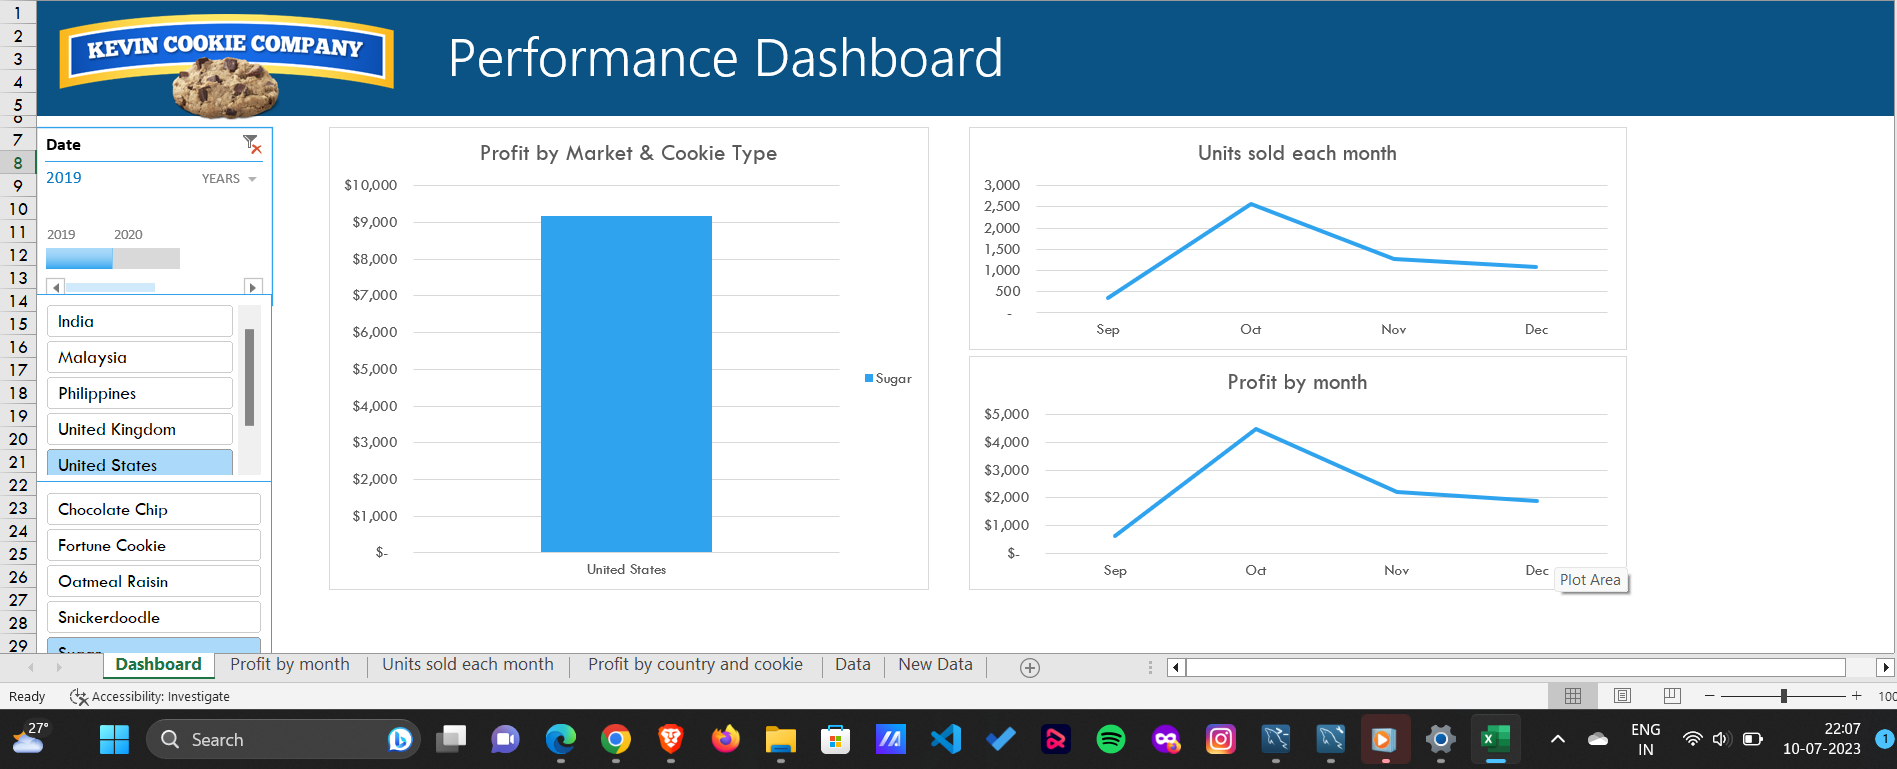Image resolution: width=1897 pixels, height=769 pixels.
Task: Open Visual Studio Code from taskbar
Action: [945, 739]
